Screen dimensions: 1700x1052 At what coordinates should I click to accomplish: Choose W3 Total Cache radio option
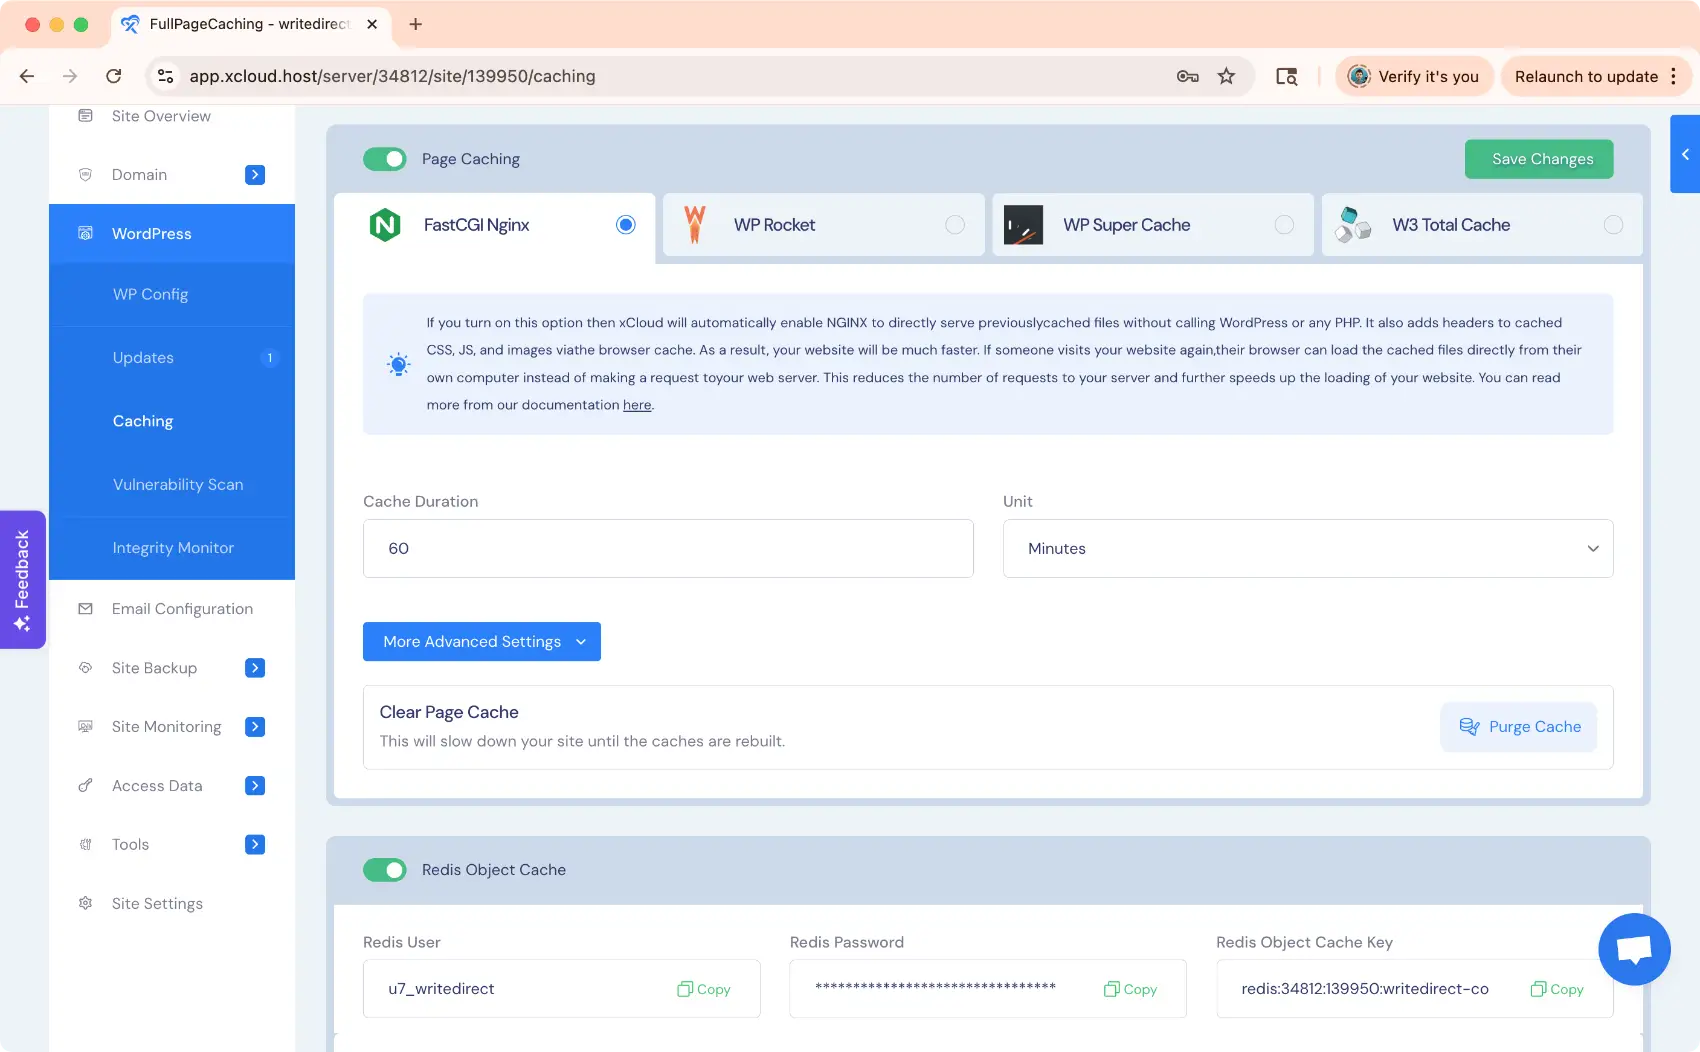tap(1613, 225)
